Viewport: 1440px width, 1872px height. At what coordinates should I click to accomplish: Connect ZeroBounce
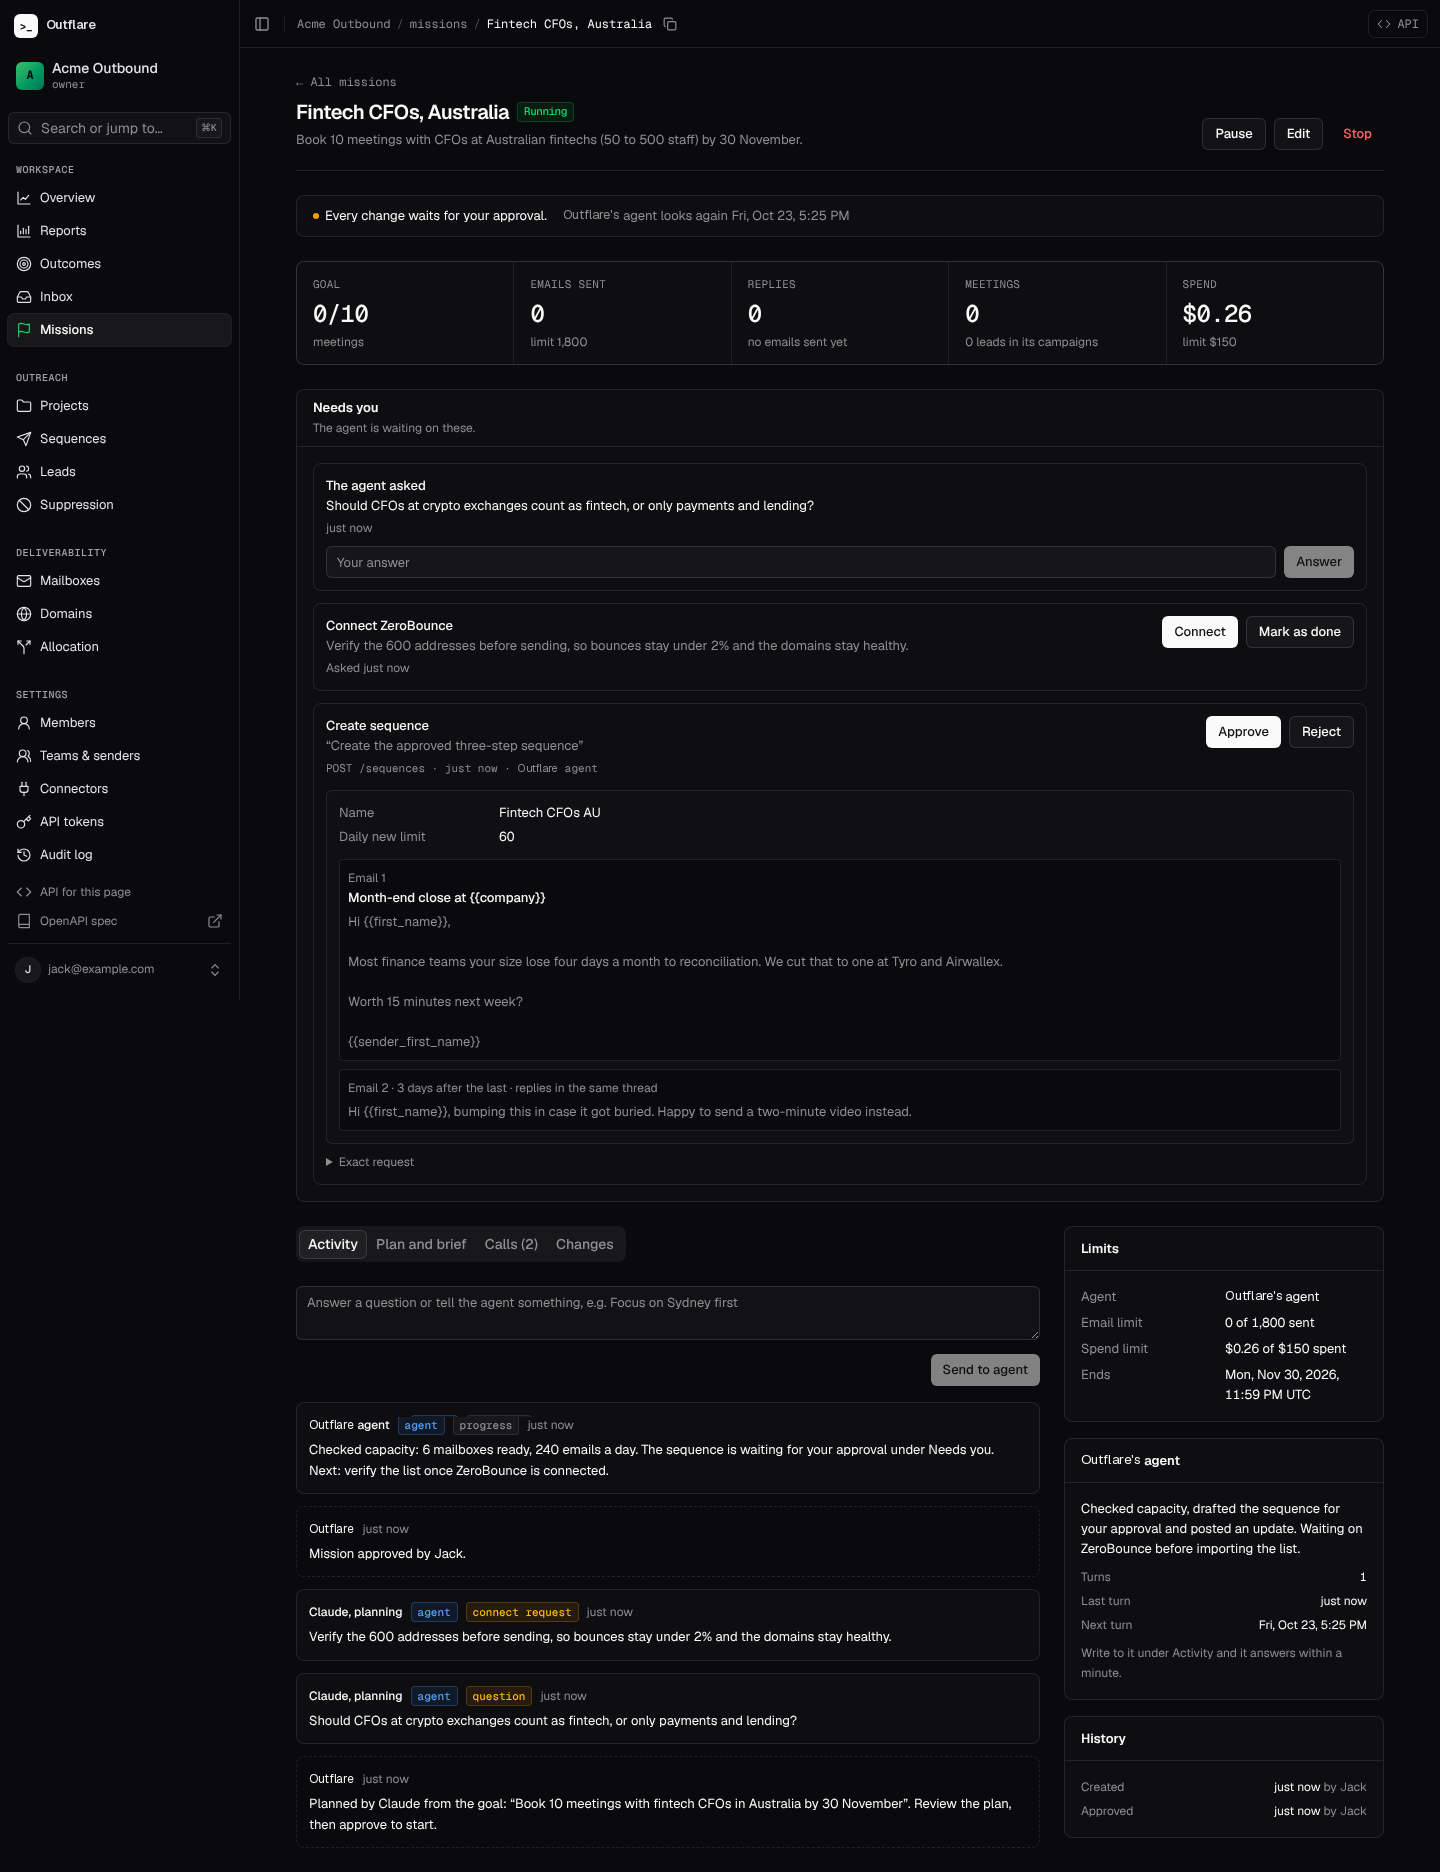(1200, 632)
